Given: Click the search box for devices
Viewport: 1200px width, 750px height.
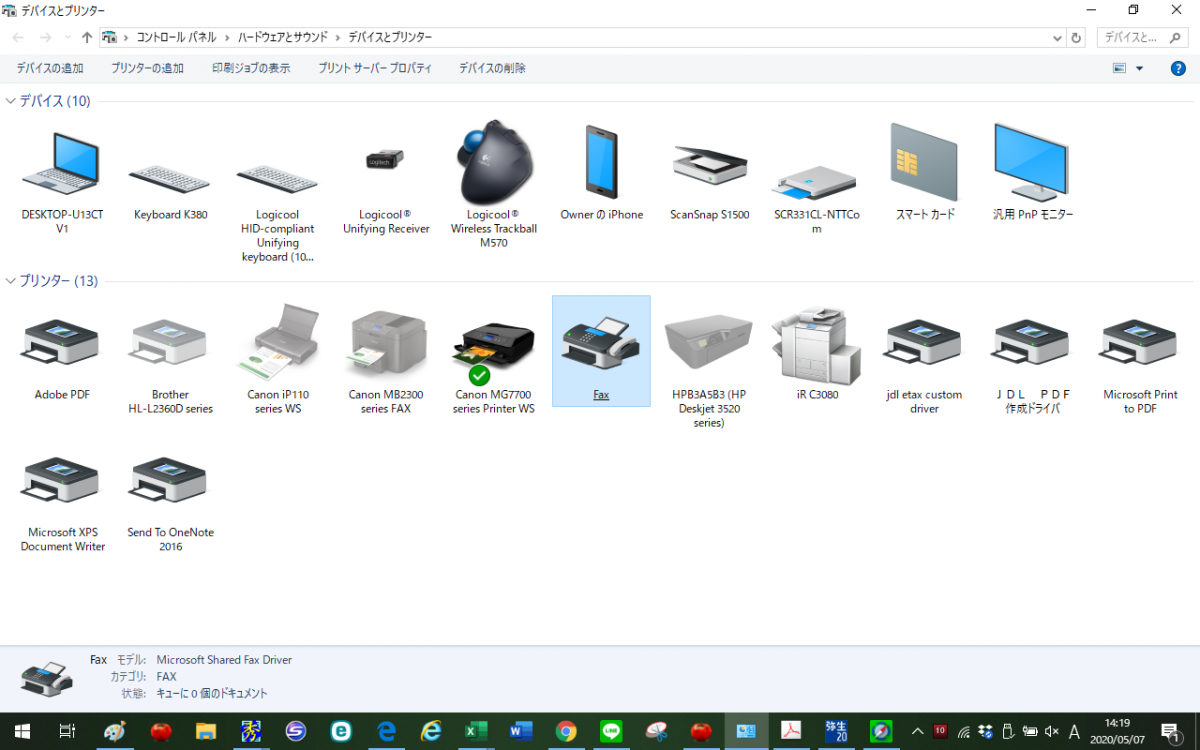Looking at the screenshot, I should click(1143, 38).
